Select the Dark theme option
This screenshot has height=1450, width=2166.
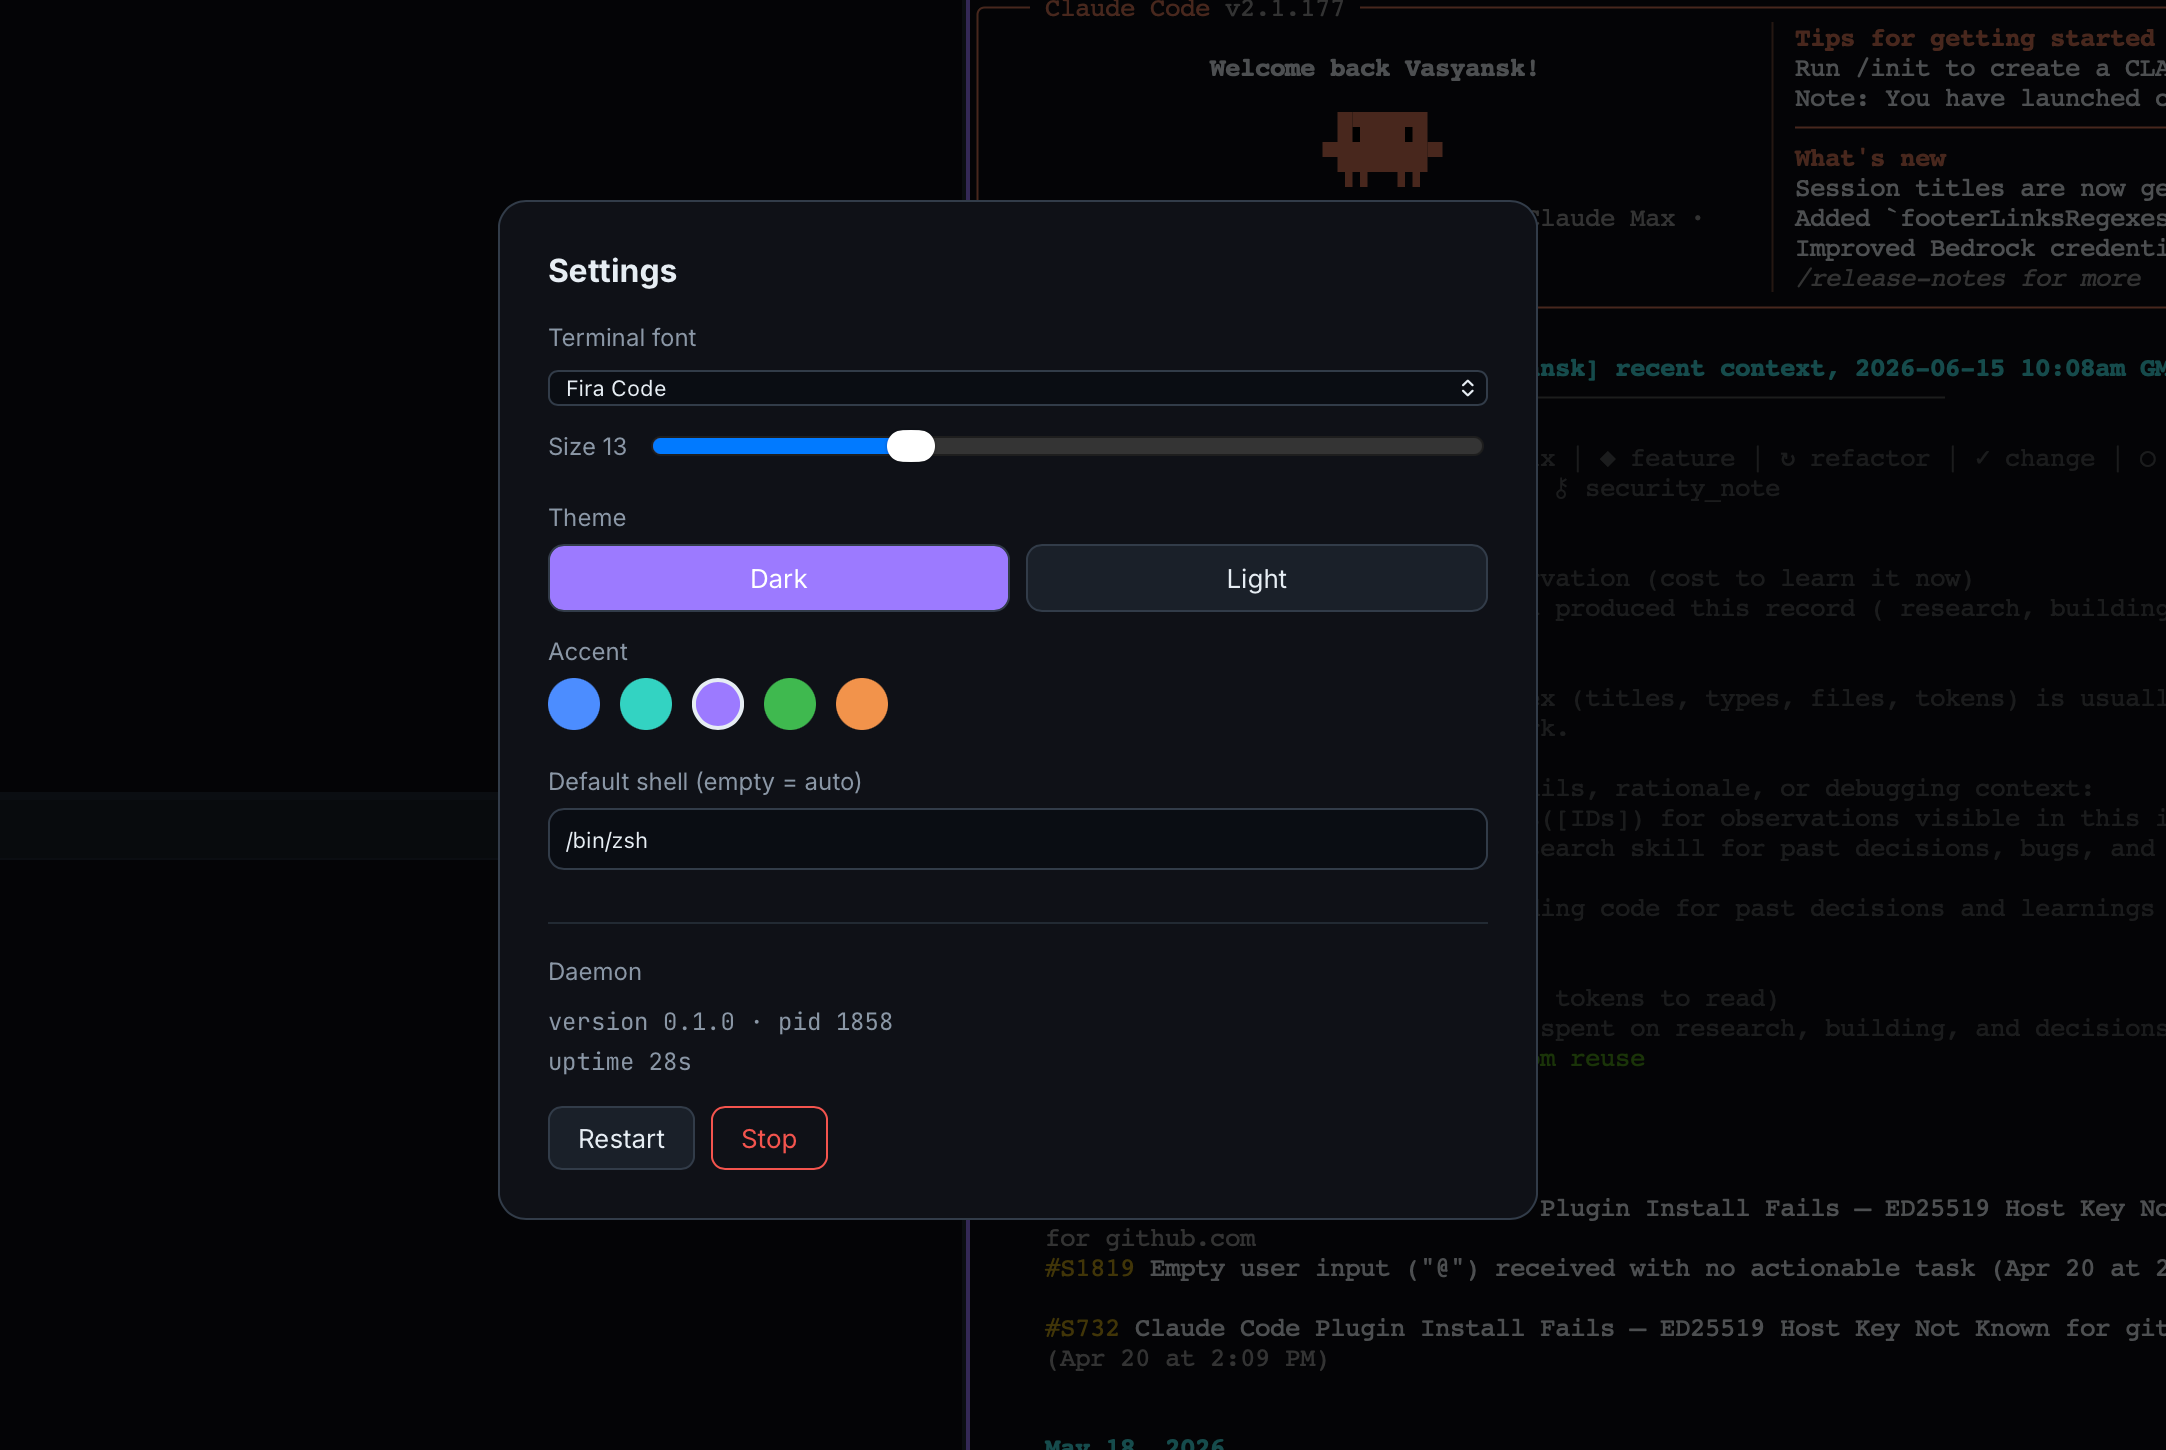pyautogui.click(x=778, y=578)
